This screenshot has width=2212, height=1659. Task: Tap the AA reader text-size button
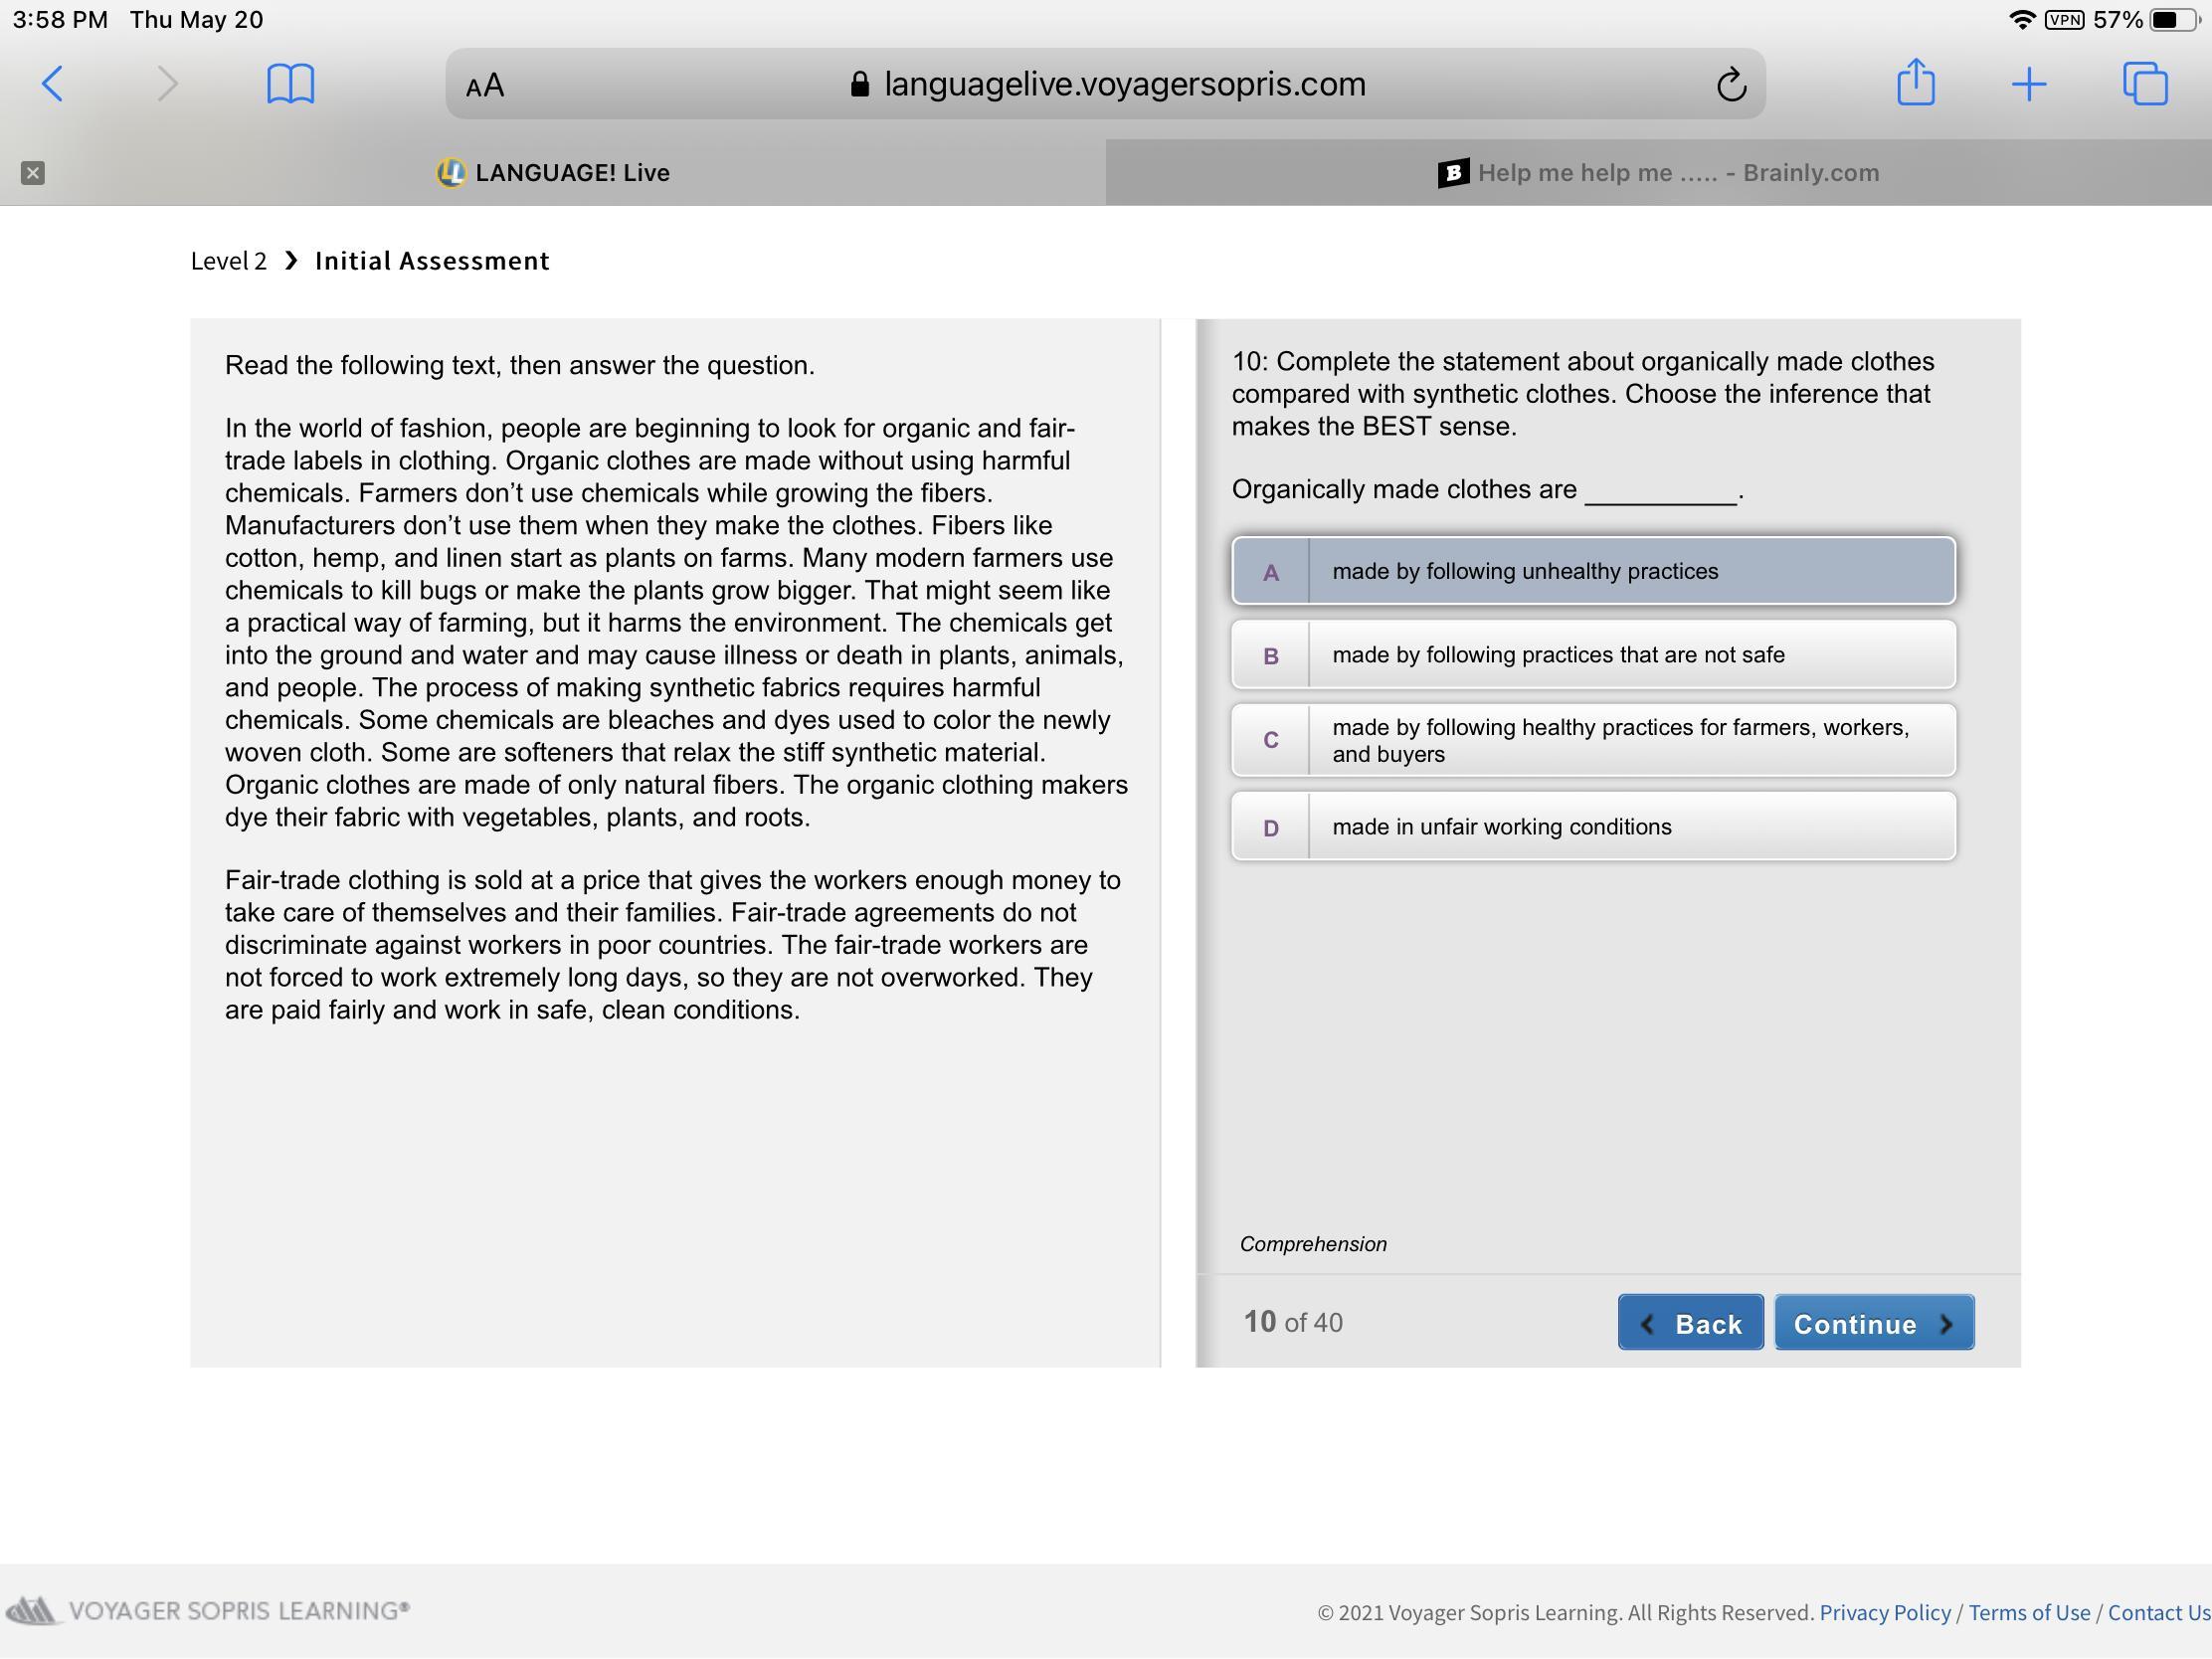pos(485,86)
